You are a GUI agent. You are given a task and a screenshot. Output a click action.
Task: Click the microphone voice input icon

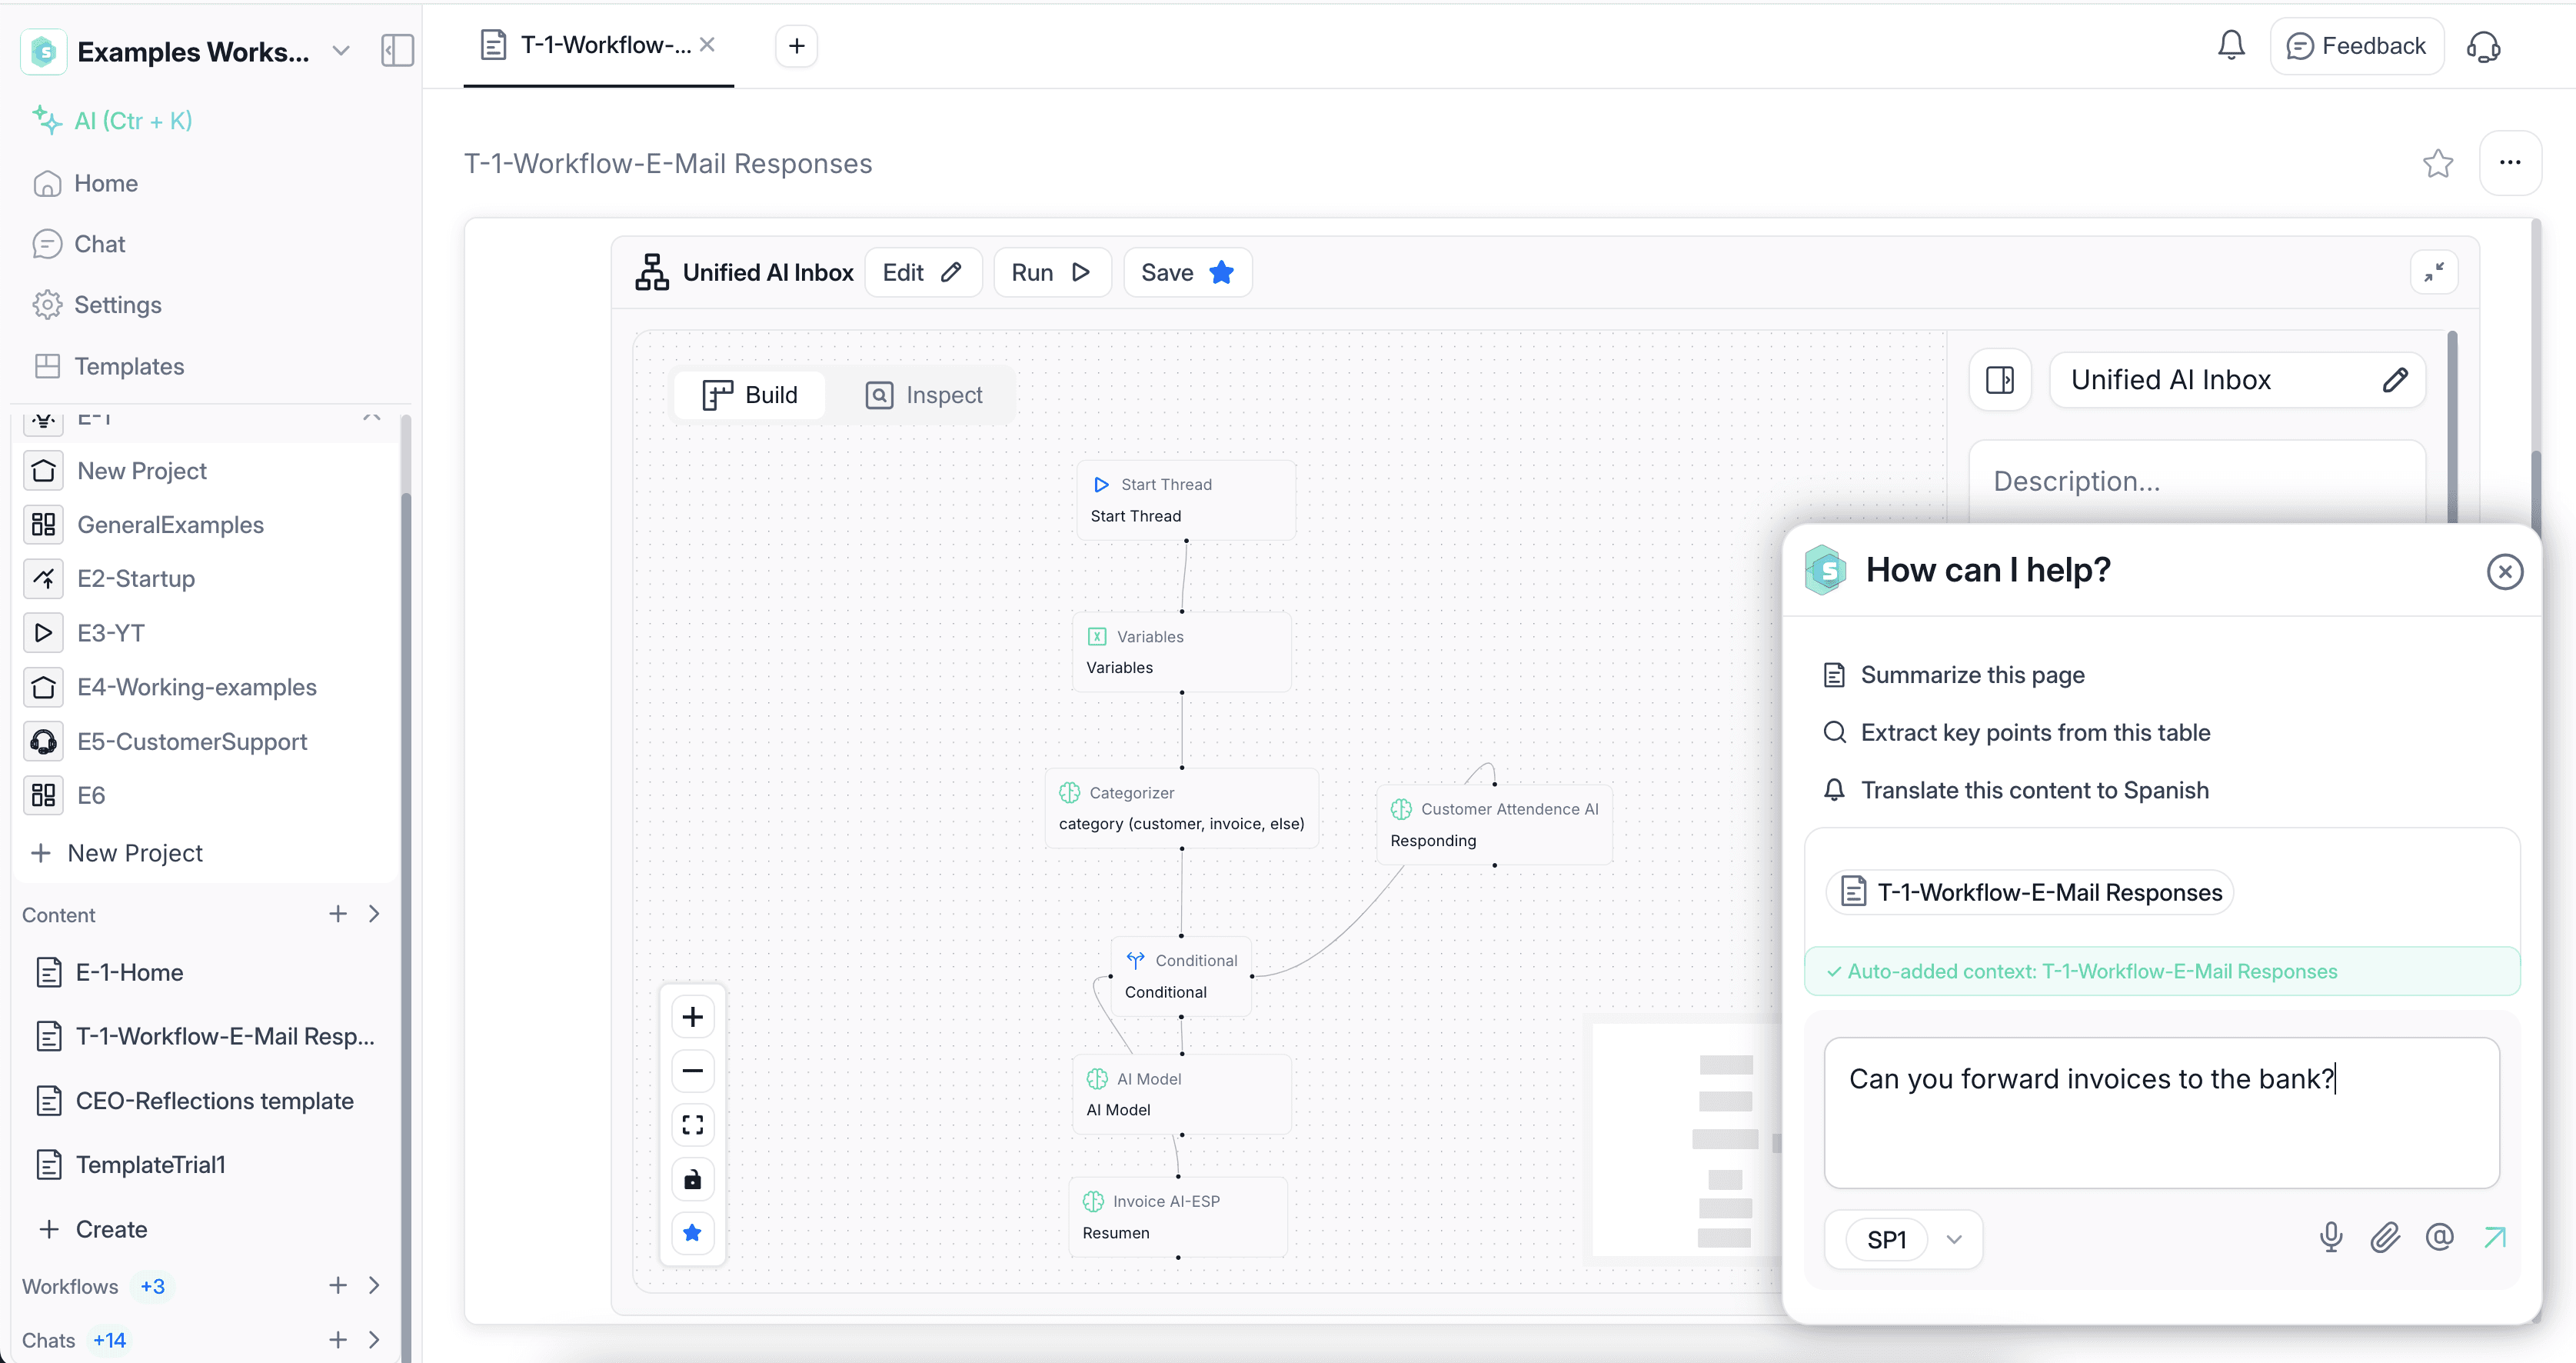[x=2330, y=1238]
